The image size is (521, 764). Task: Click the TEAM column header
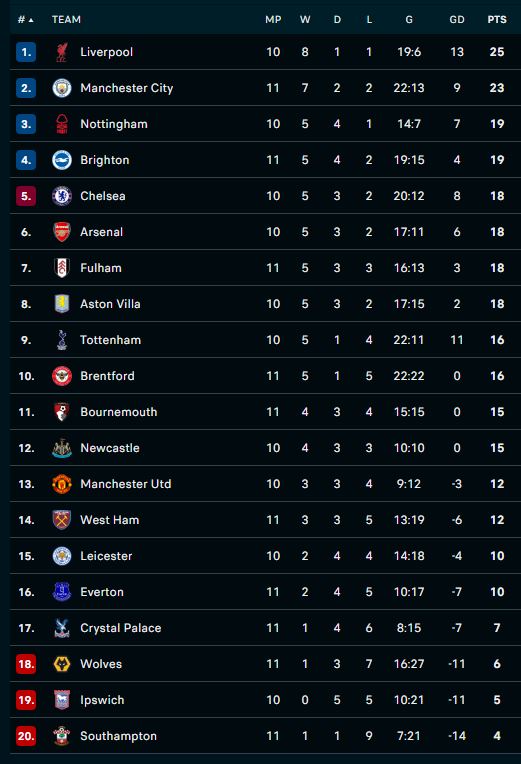coord(66,19)
